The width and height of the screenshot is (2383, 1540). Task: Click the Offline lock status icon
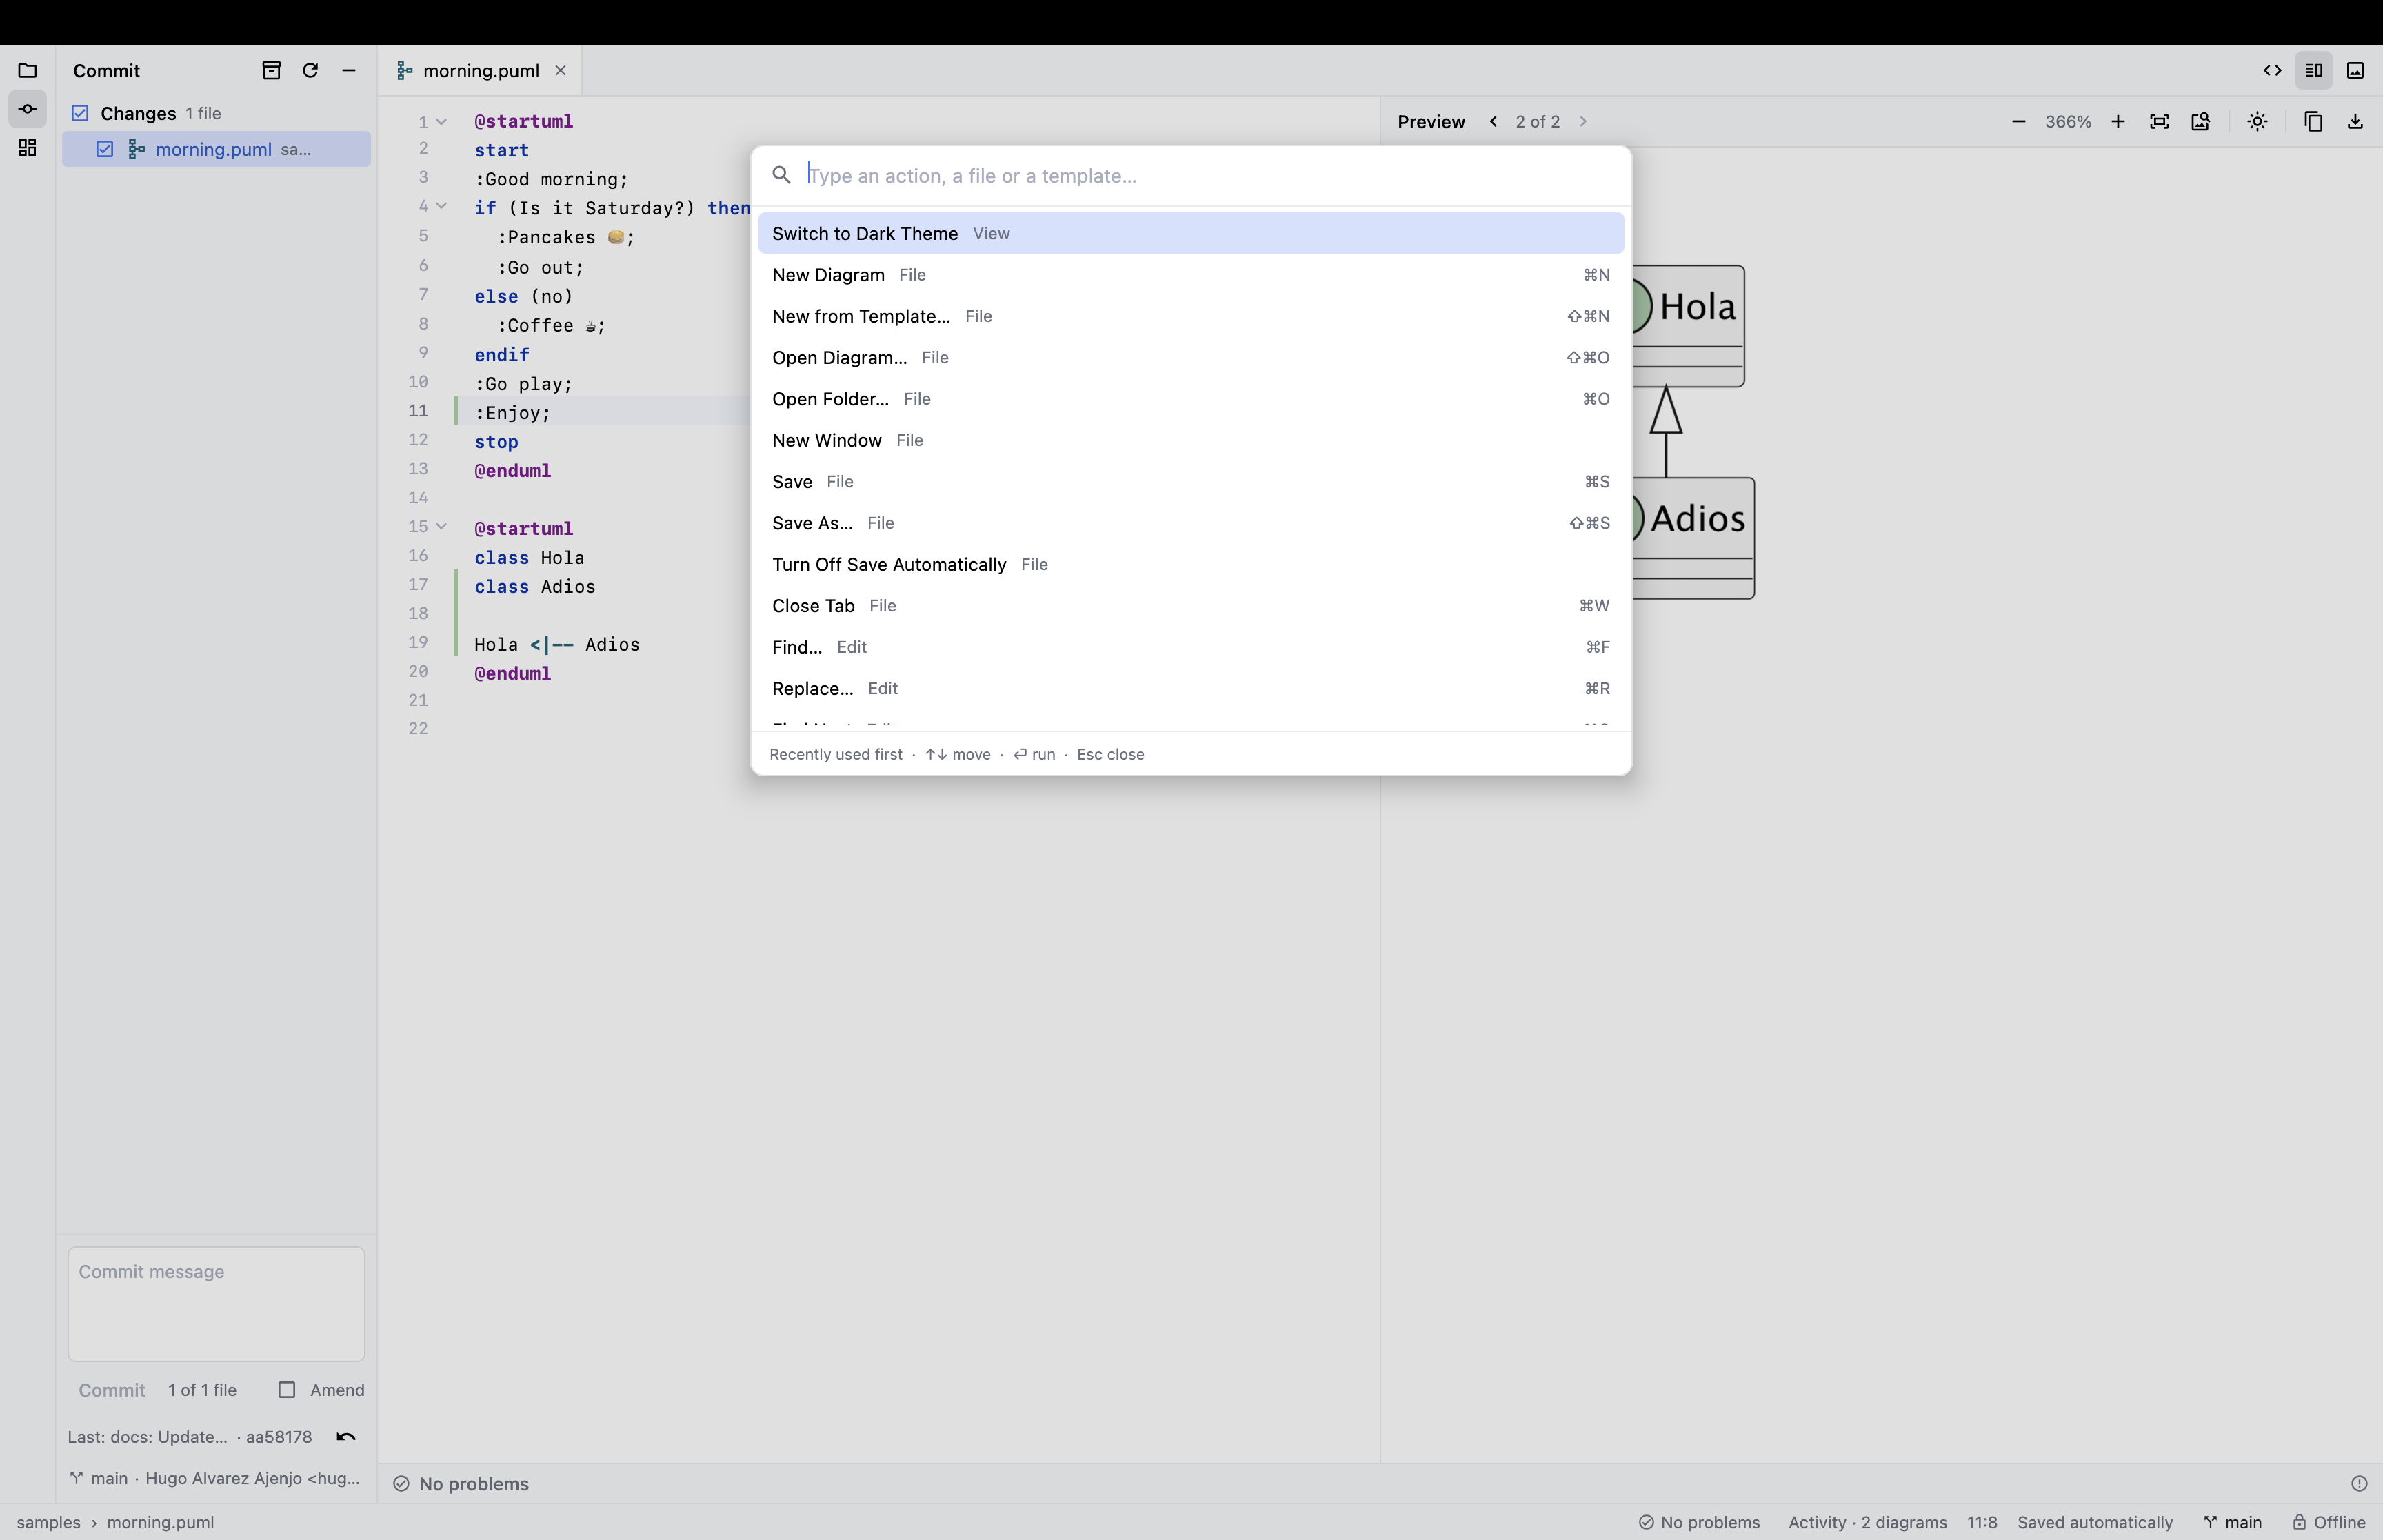coord(2299,1522)
